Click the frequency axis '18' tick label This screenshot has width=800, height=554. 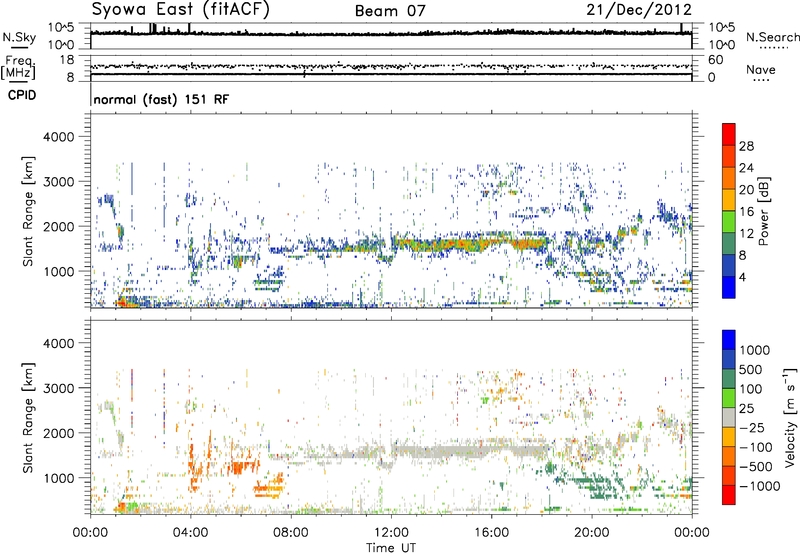67,60
